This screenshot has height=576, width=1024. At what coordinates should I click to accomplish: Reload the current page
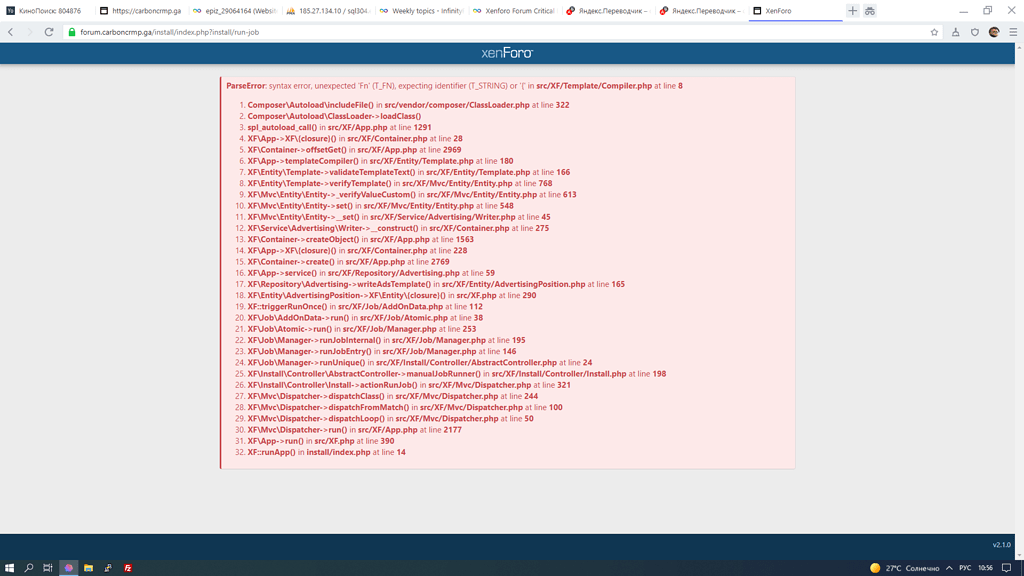49,32
